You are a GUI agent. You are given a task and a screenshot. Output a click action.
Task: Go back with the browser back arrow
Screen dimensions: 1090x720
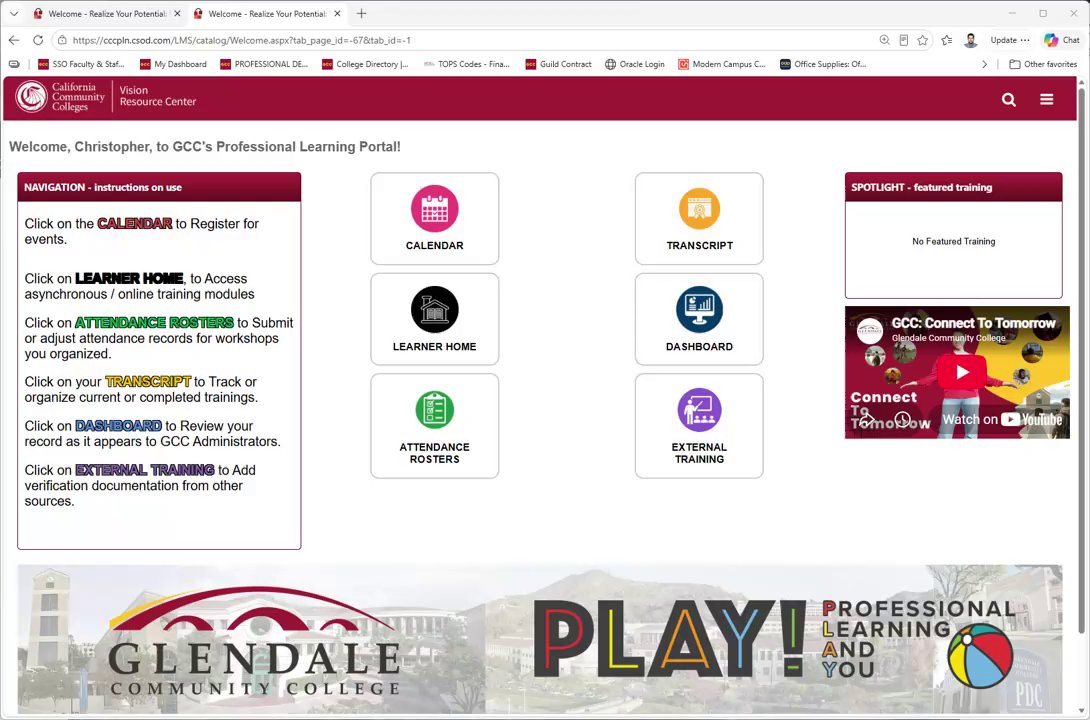14,40
